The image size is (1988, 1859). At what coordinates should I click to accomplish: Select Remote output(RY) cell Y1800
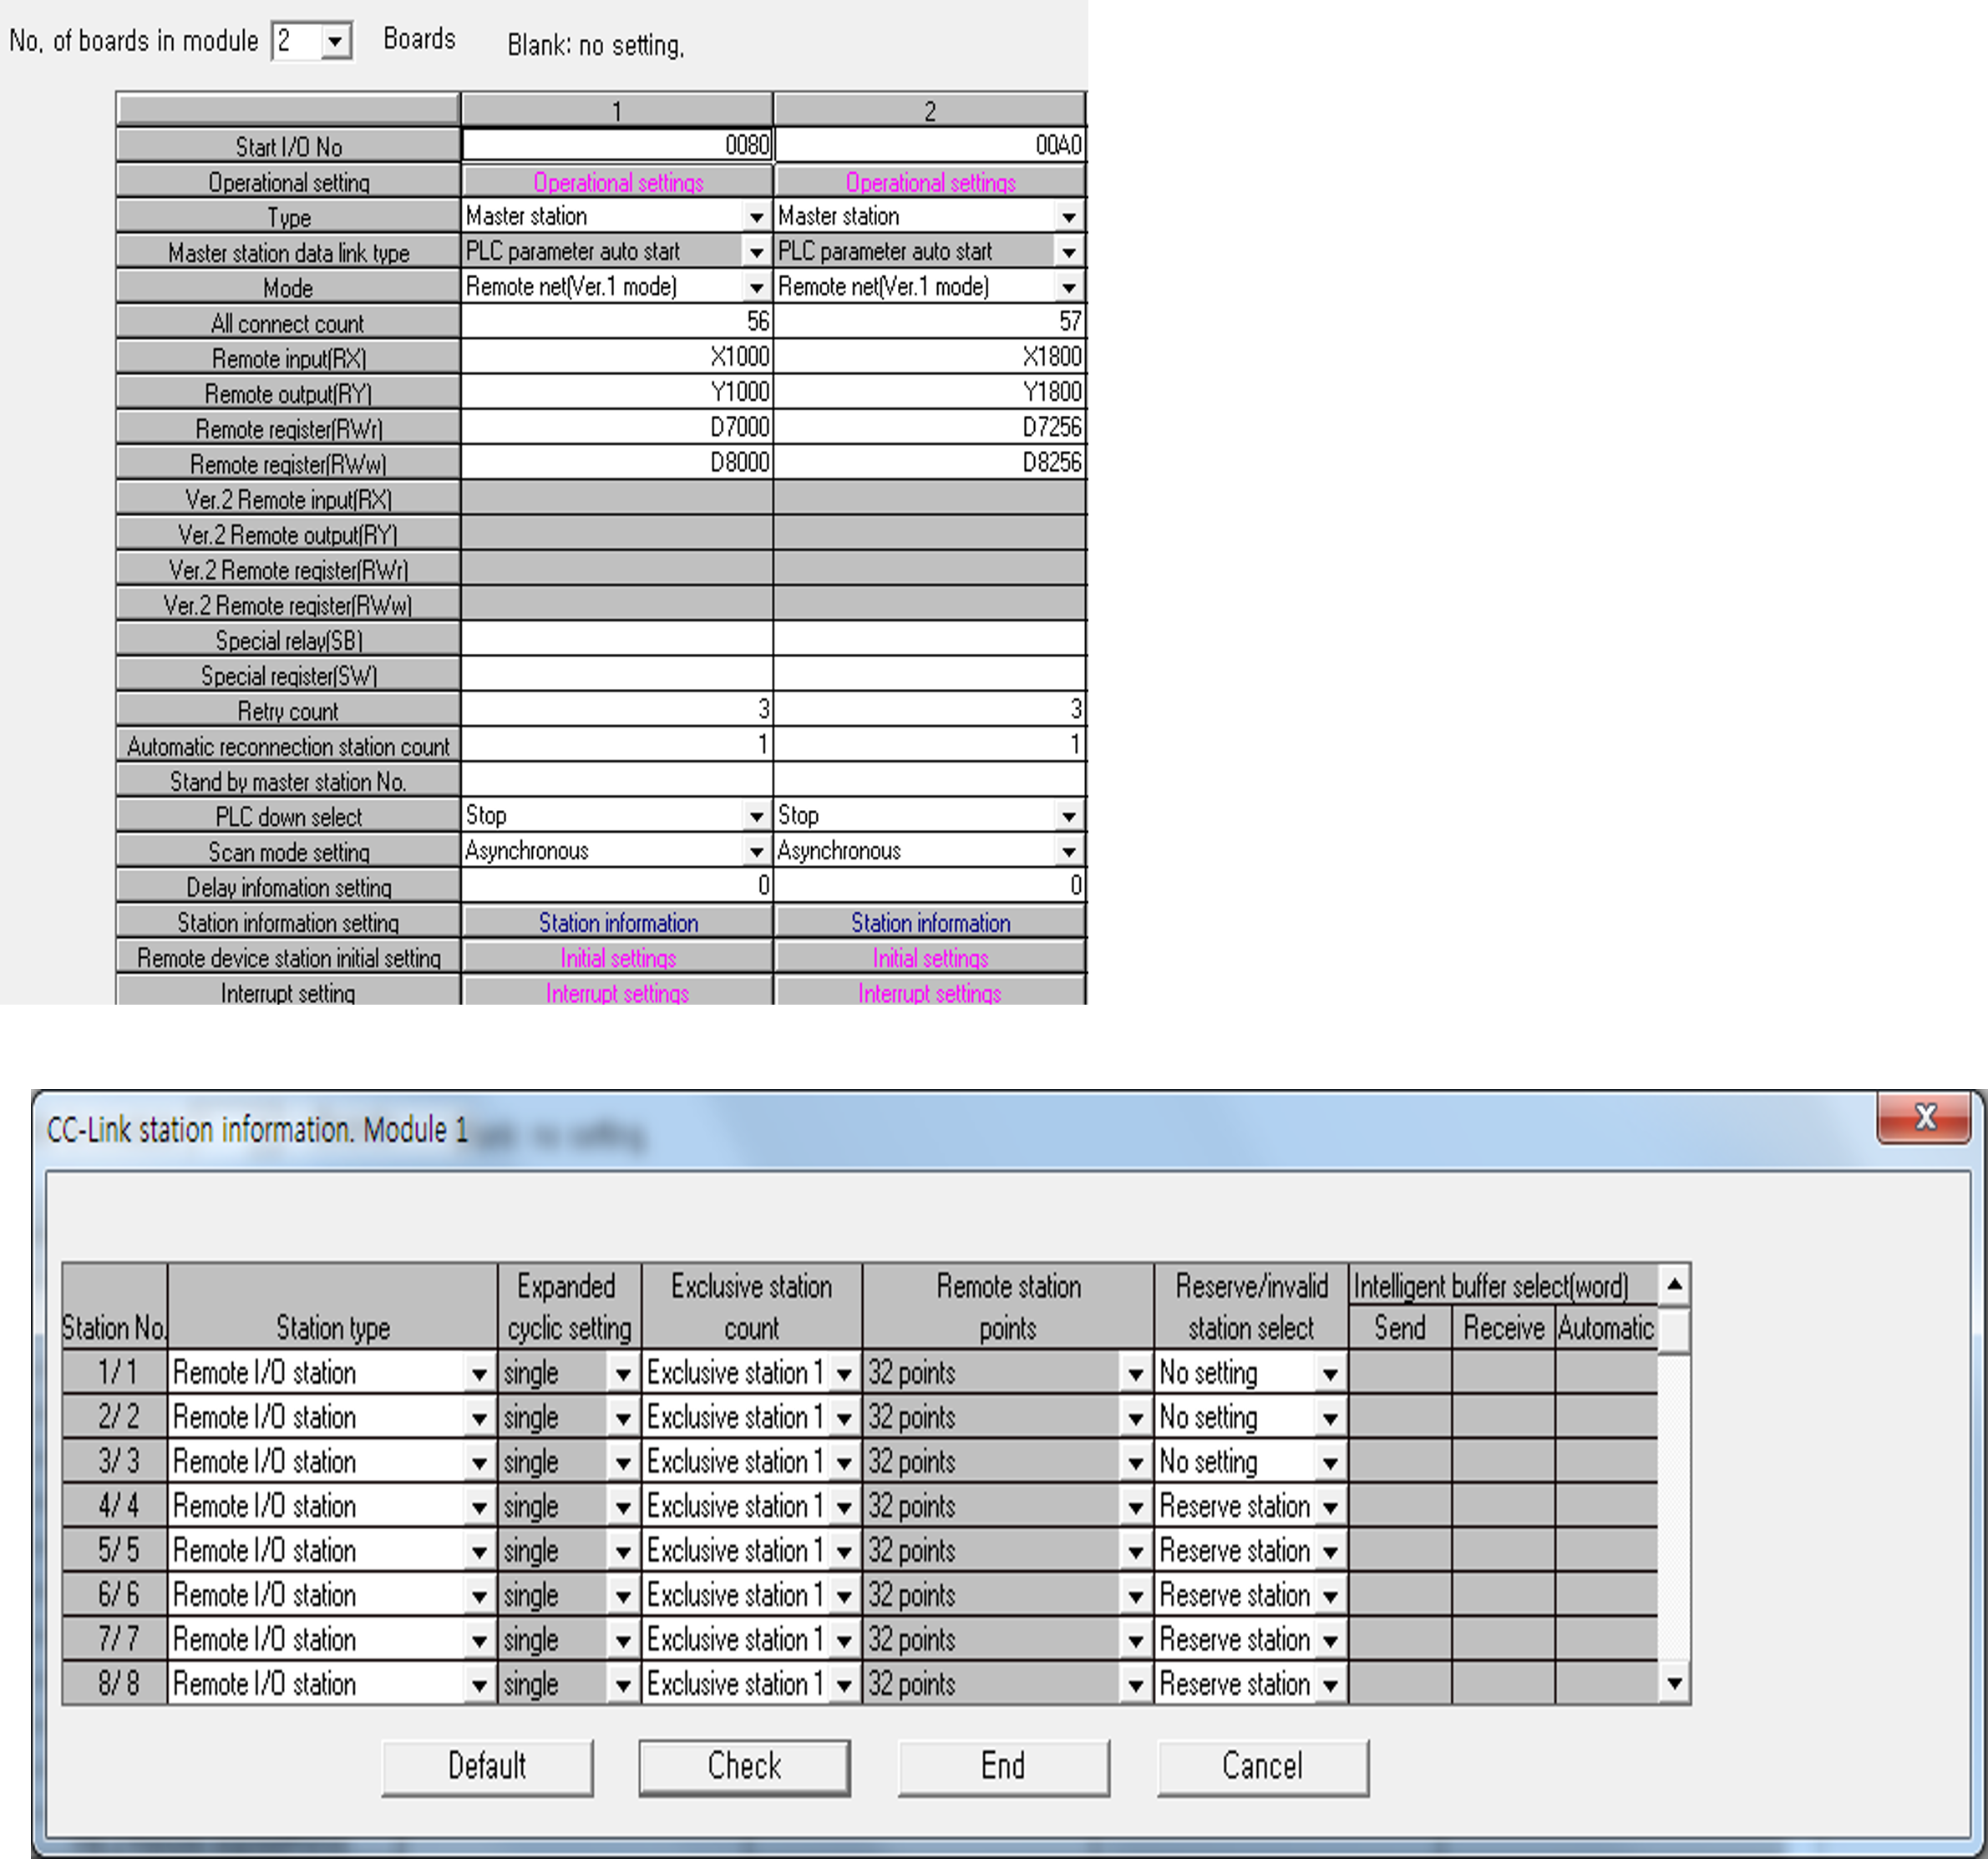[930, 392]
